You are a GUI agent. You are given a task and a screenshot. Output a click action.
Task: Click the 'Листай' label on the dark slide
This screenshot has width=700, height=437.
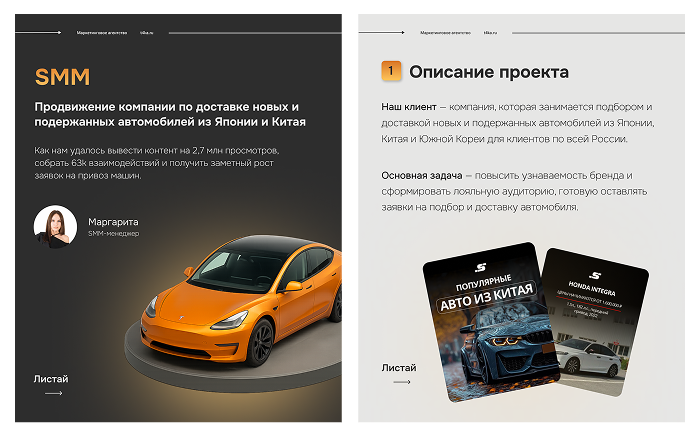[51, 379]
